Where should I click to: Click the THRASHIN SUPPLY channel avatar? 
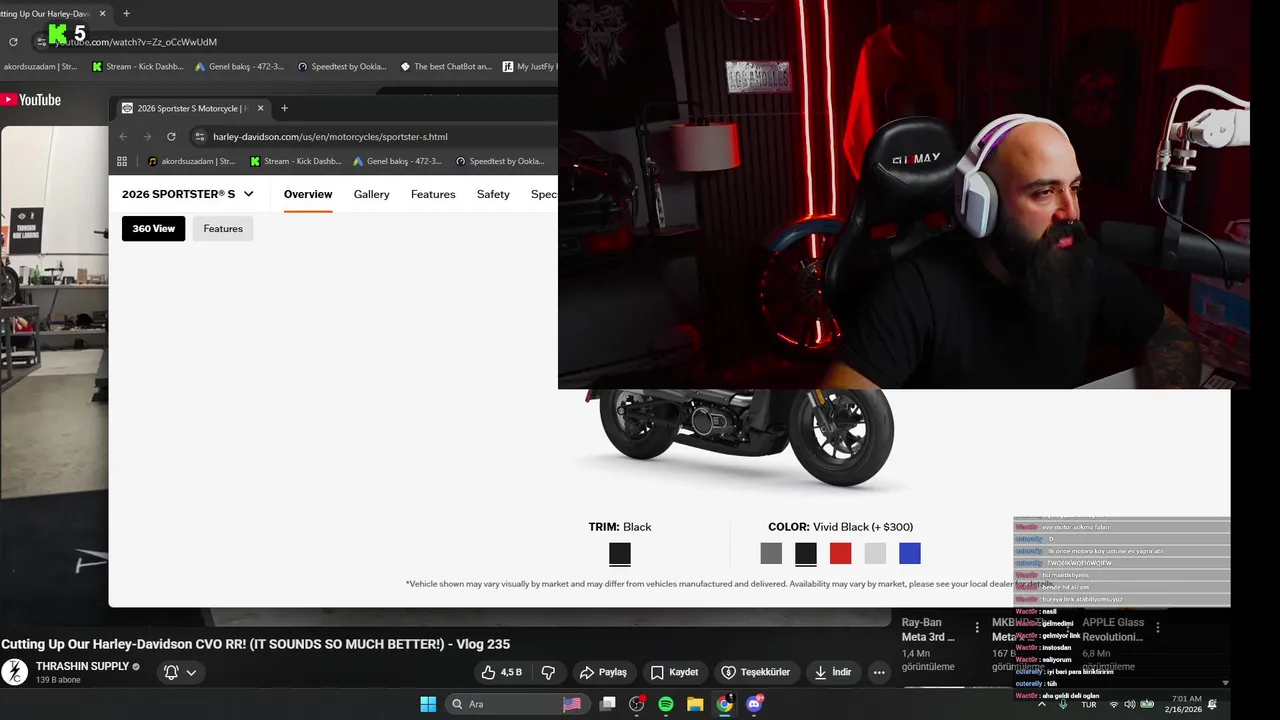coord(14,672)
